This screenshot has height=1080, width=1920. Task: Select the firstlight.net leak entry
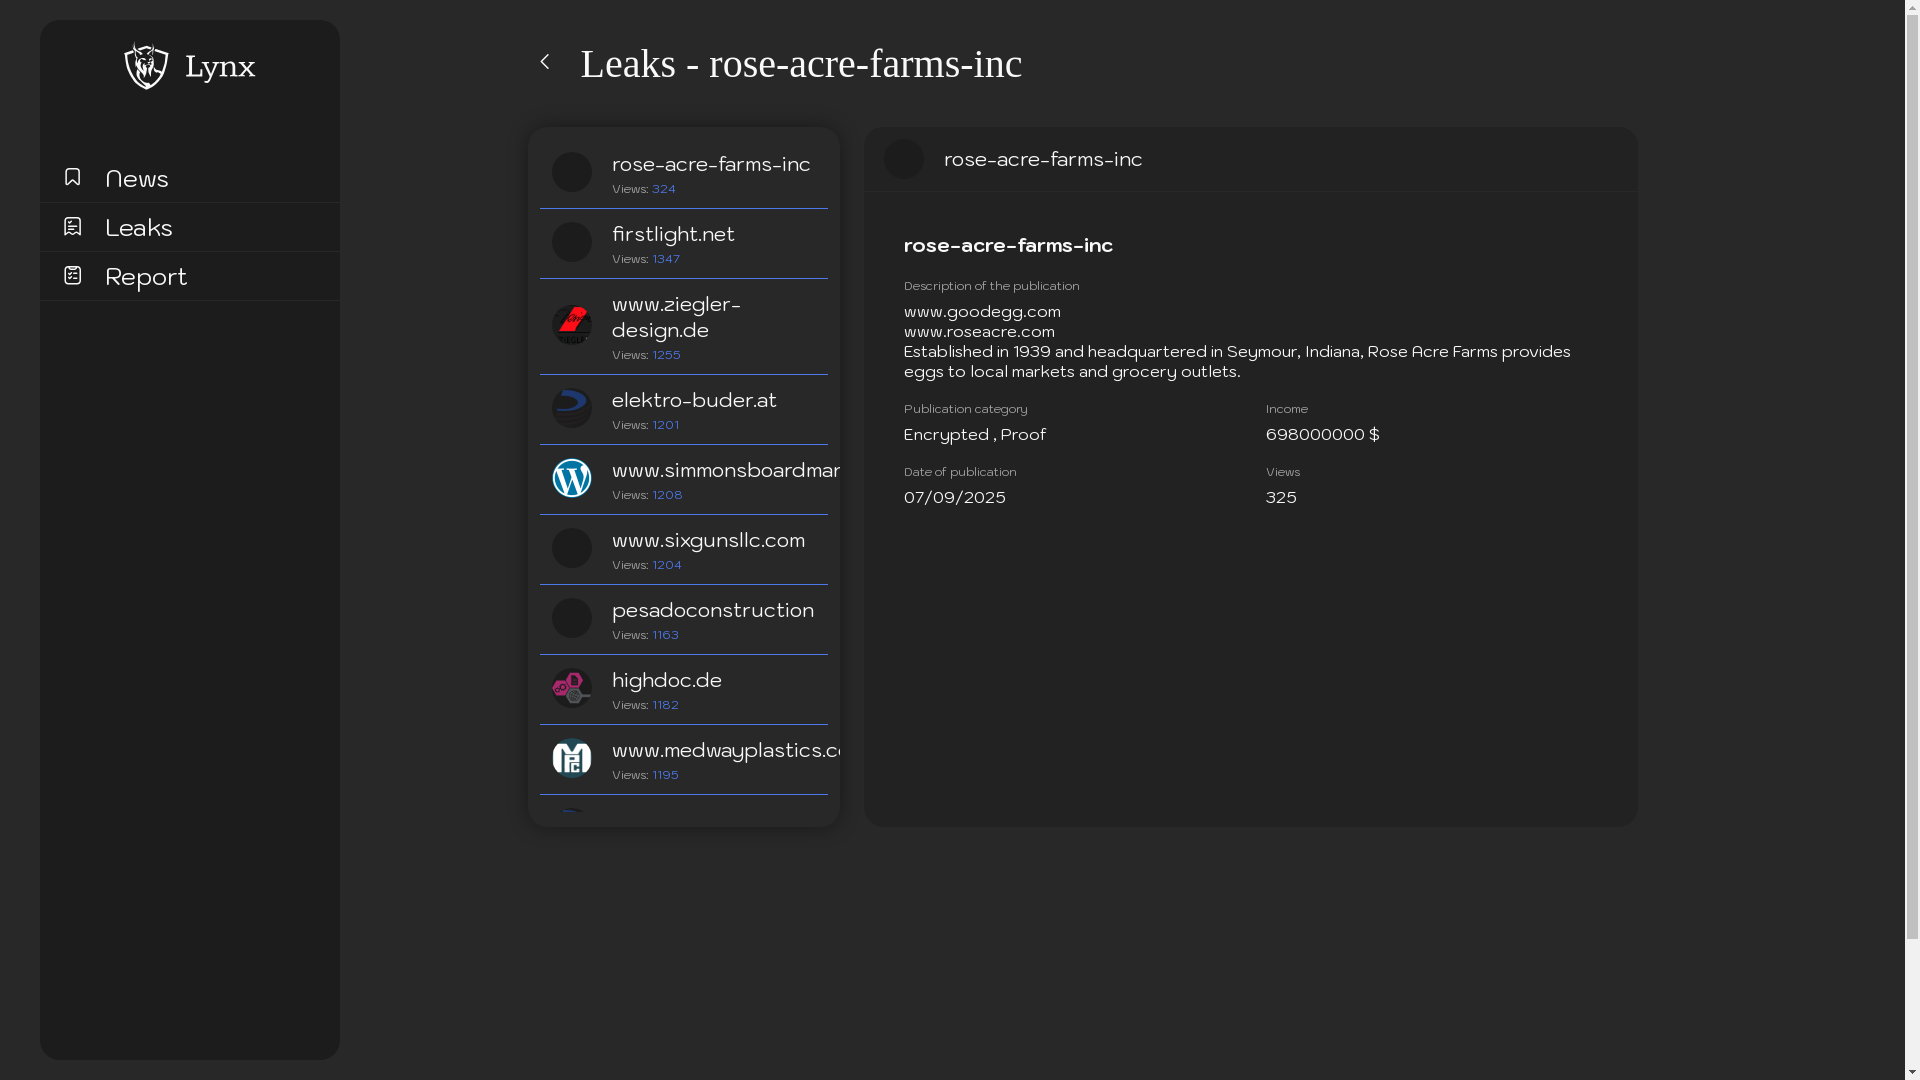click(x=673, y=234)
